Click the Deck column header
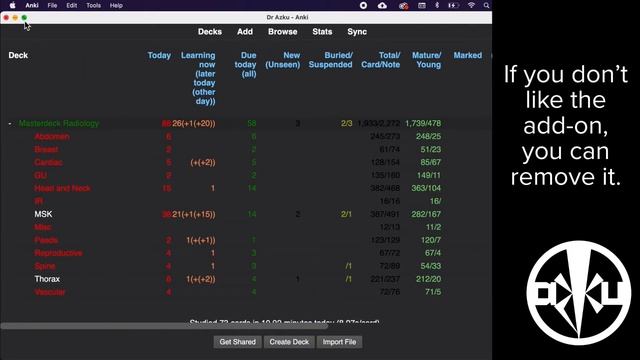The height and width of the screenshot is (360, 640). coord(18,56)
